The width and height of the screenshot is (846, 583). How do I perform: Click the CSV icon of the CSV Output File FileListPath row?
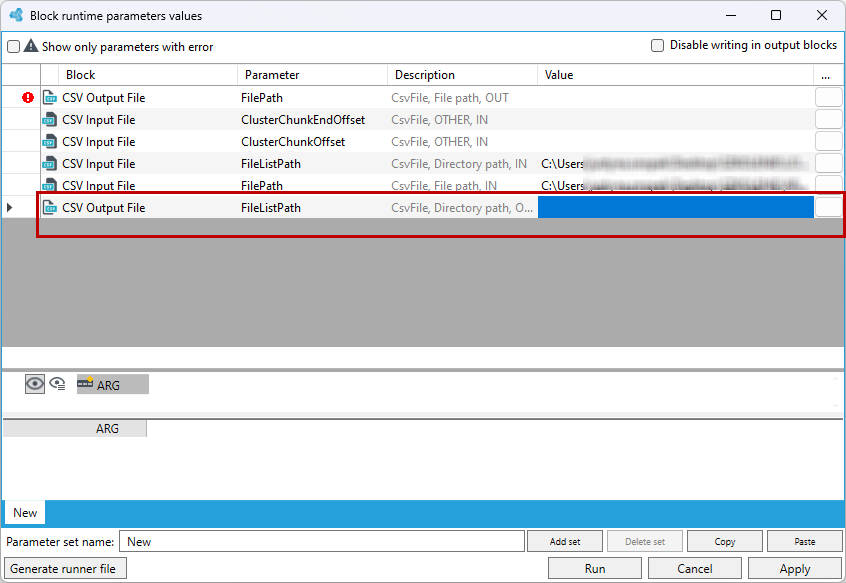[50, 208]
